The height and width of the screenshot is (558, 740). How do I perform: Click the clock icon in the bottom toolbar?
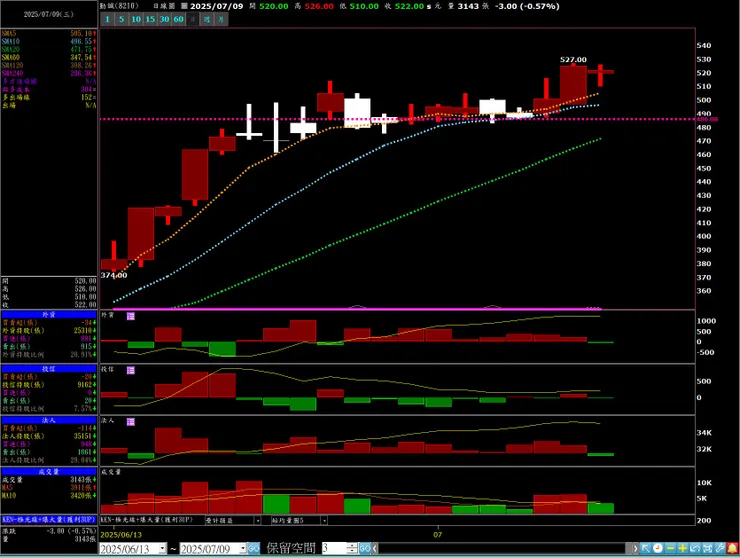coord(658,549)
